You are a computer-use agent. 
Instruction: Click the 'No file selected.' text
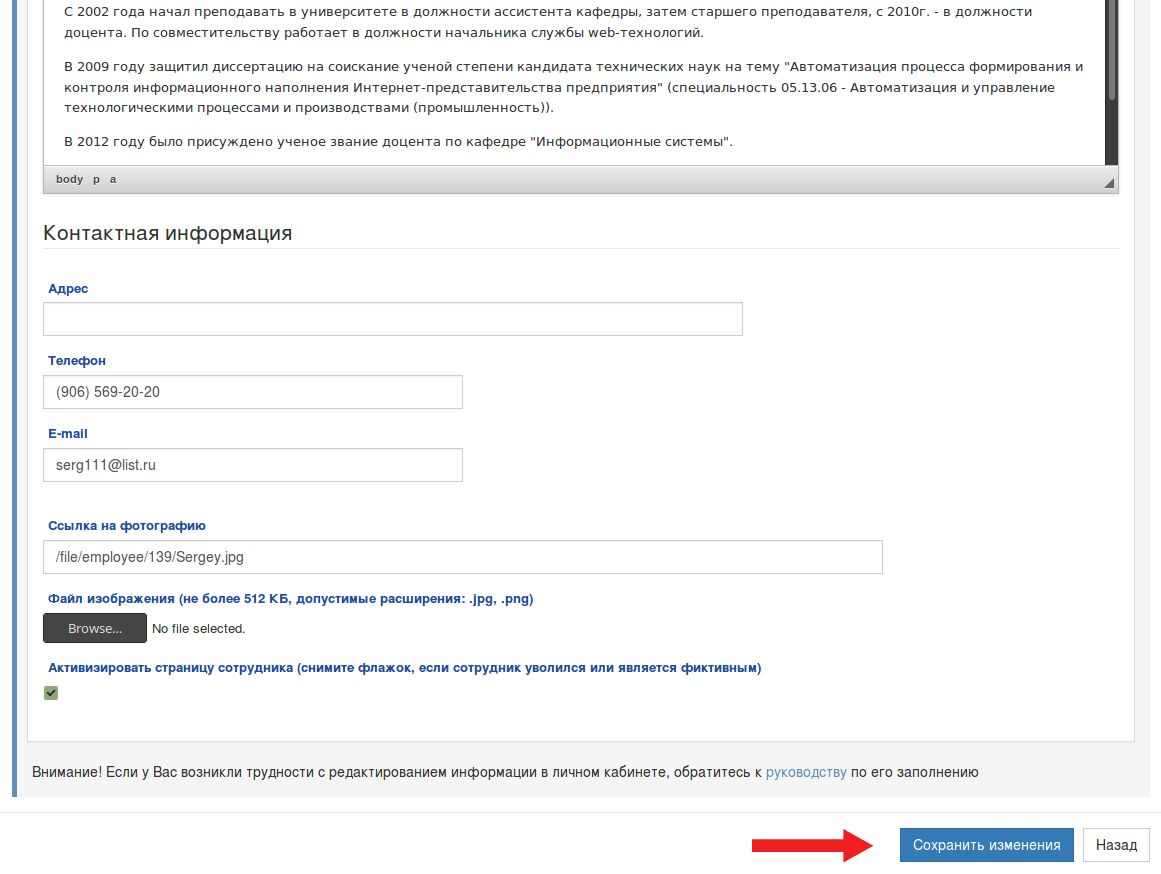(x=198, y=629)
